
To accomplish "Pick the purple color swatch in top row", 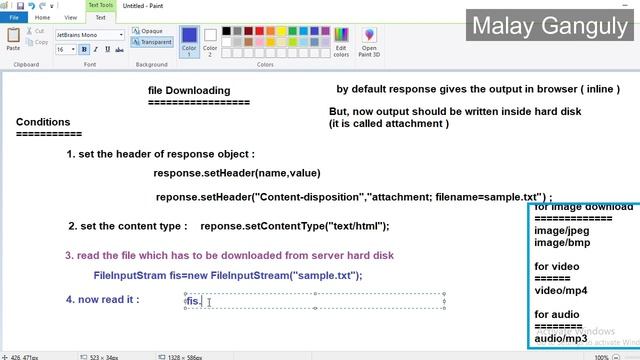I will tap(326, 31).
